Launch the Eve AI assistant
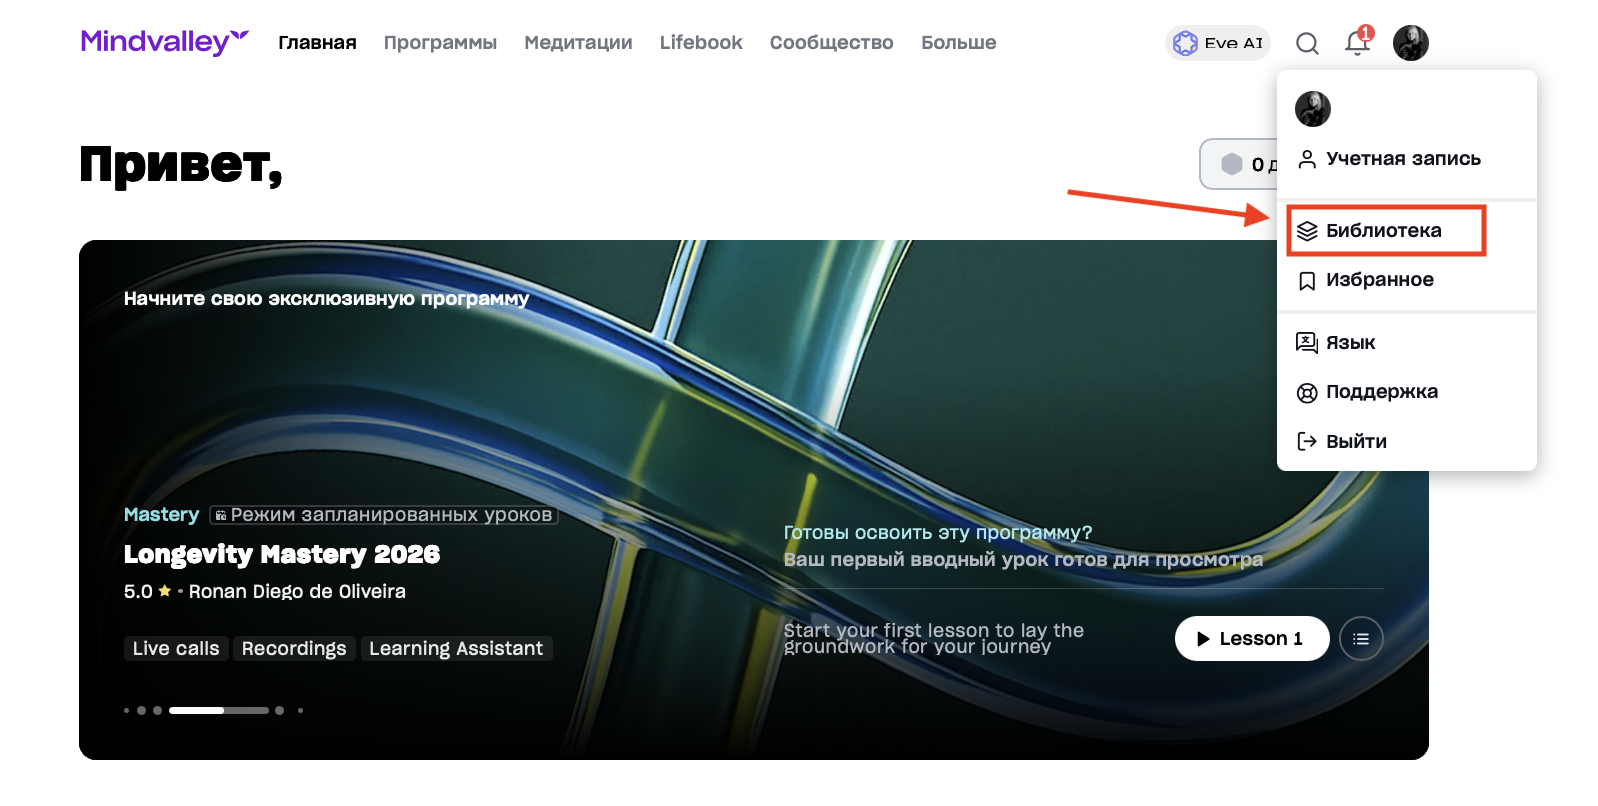The height and width of the screenshot is (806, 1598). (x=1218, y=43)
